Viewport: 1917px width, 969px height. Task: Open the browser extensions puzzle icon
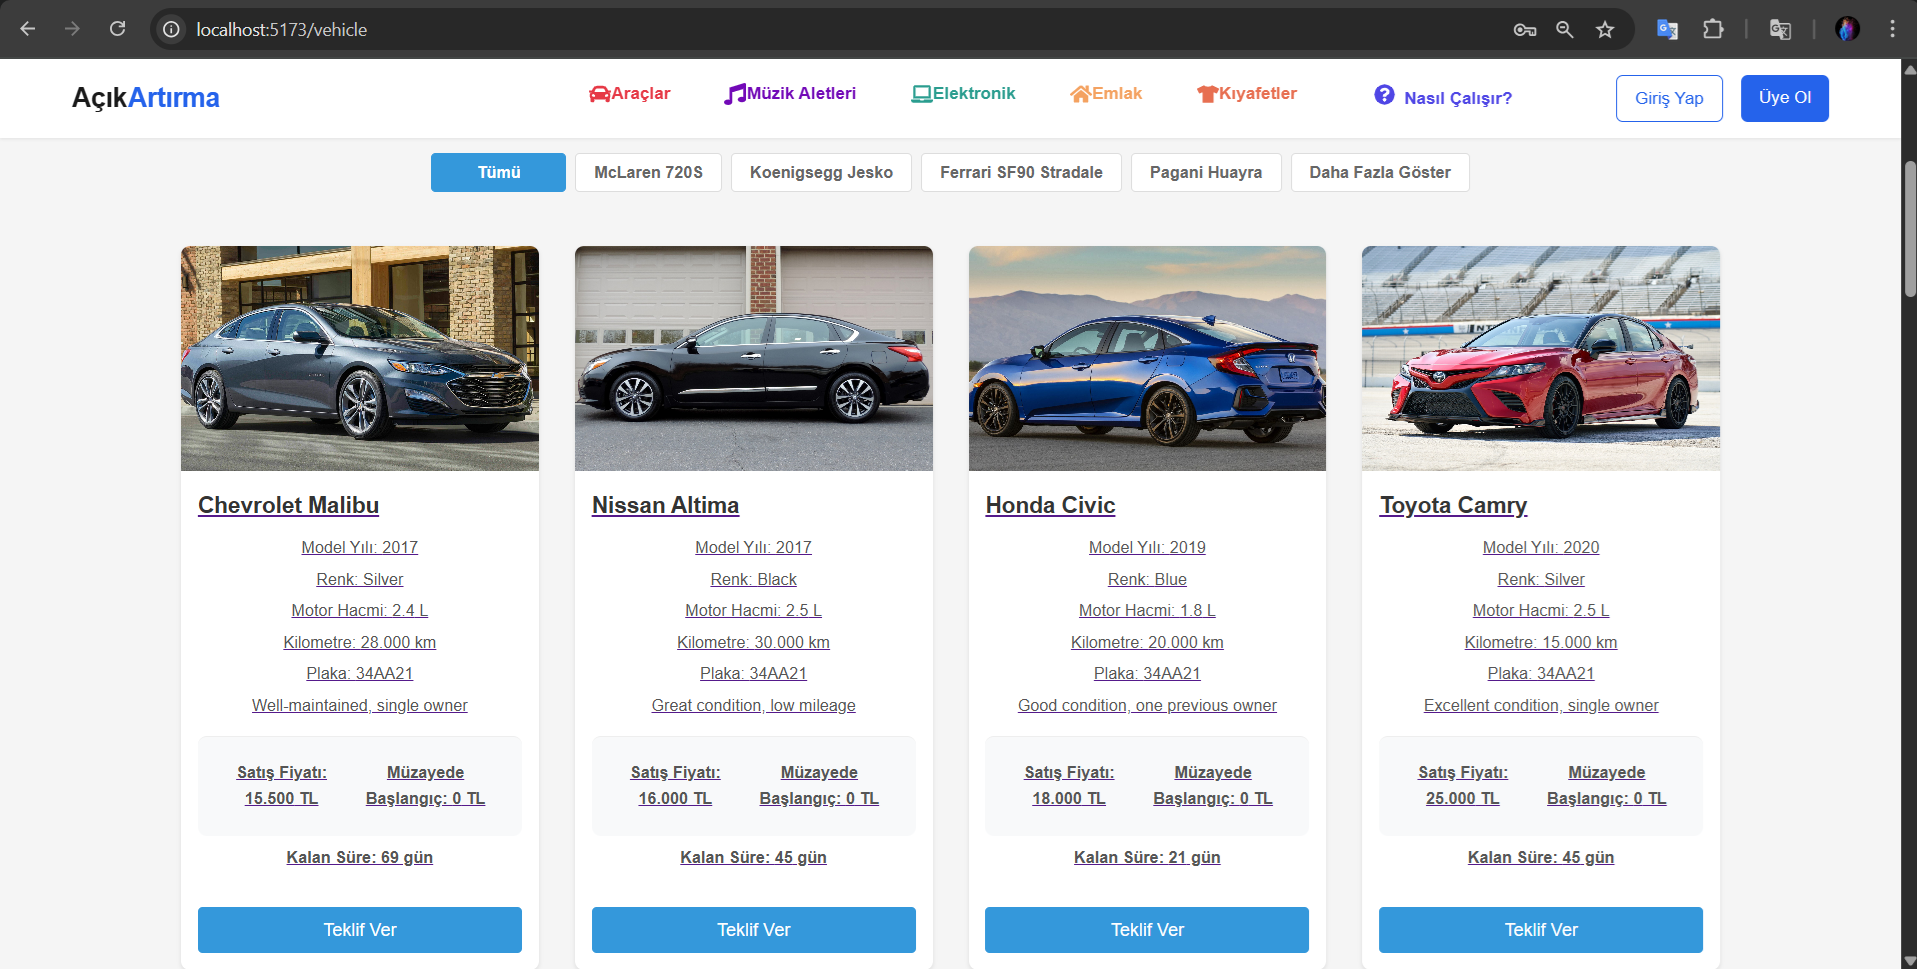1713,29
